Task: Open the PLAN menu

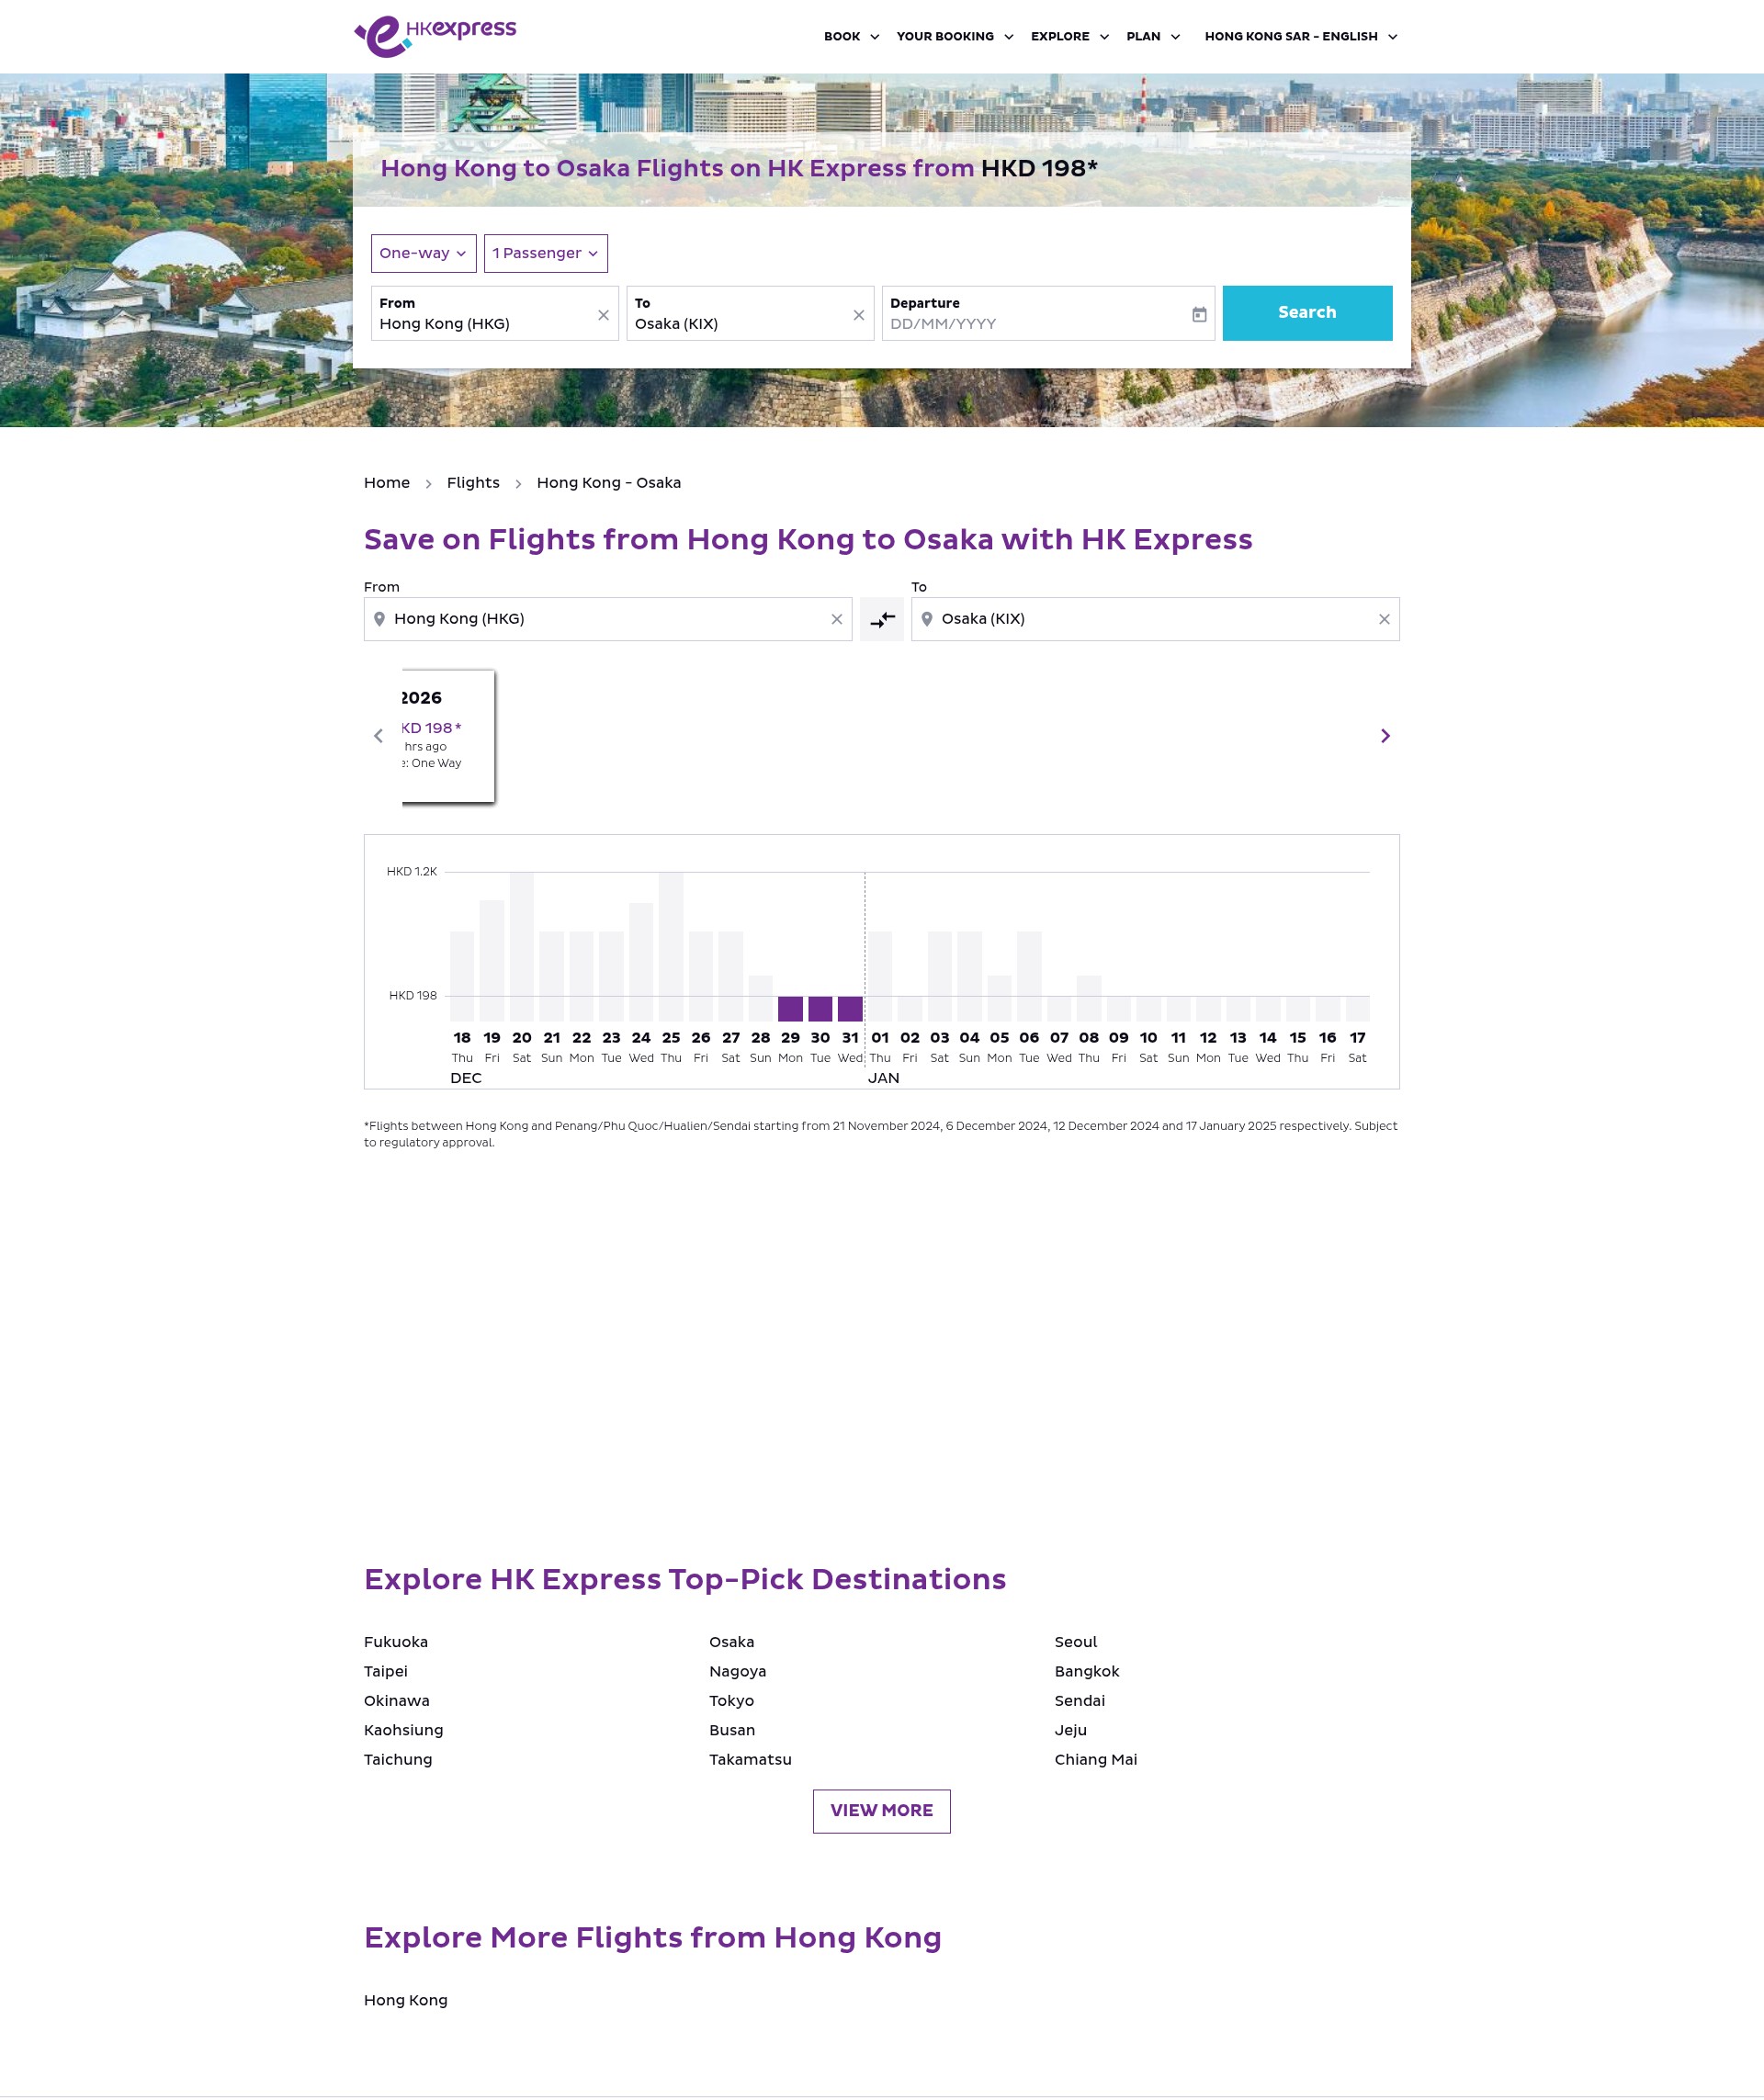Action: tap(1153, 36)
